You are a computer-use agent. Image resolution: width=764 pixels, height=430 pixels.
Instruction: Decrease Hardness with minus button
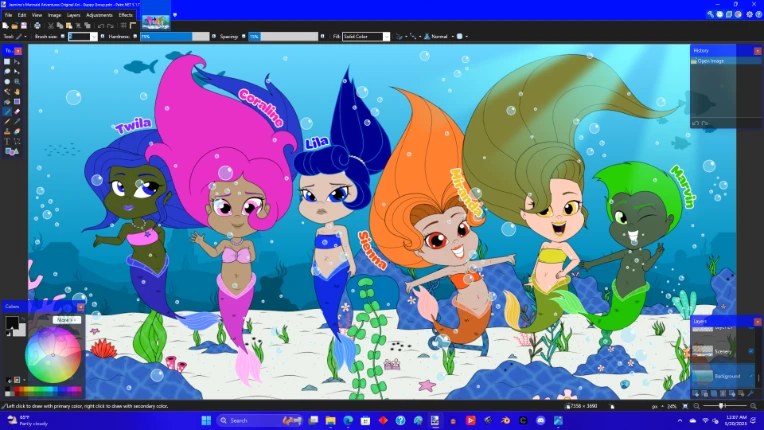point(135,37)
